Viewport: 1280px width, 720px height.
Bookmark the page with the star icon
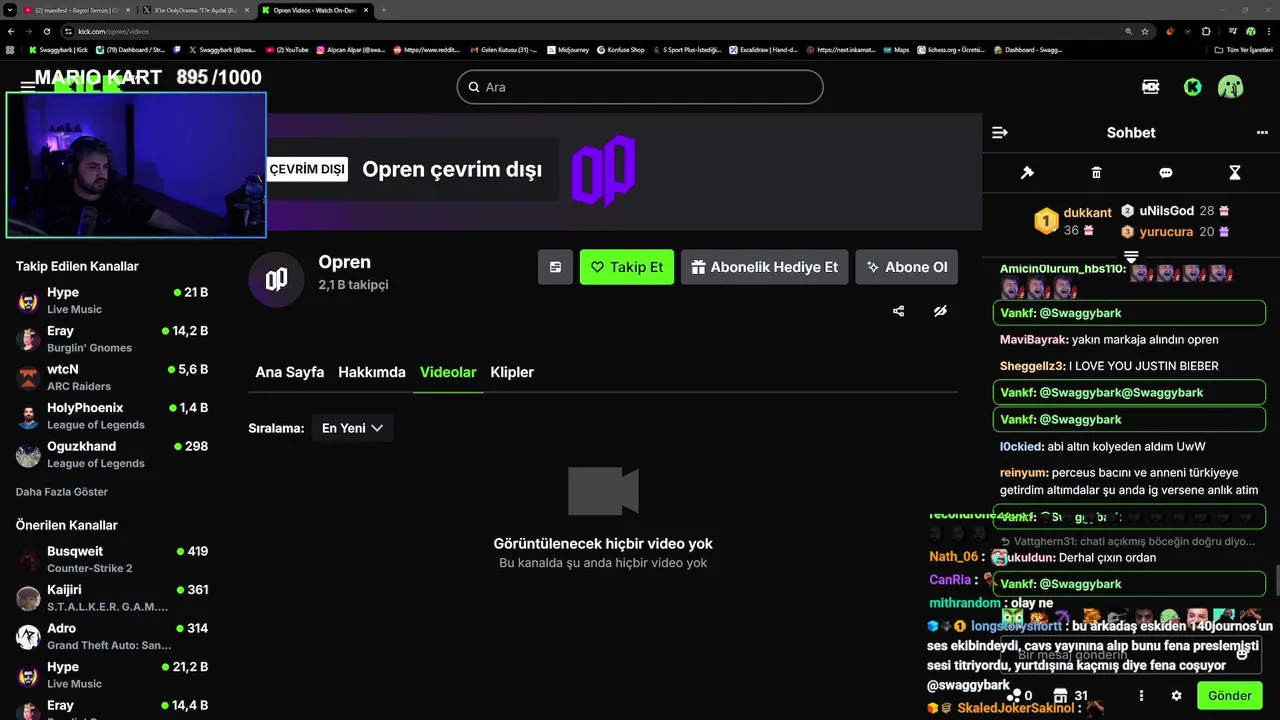pos(1145,31)
